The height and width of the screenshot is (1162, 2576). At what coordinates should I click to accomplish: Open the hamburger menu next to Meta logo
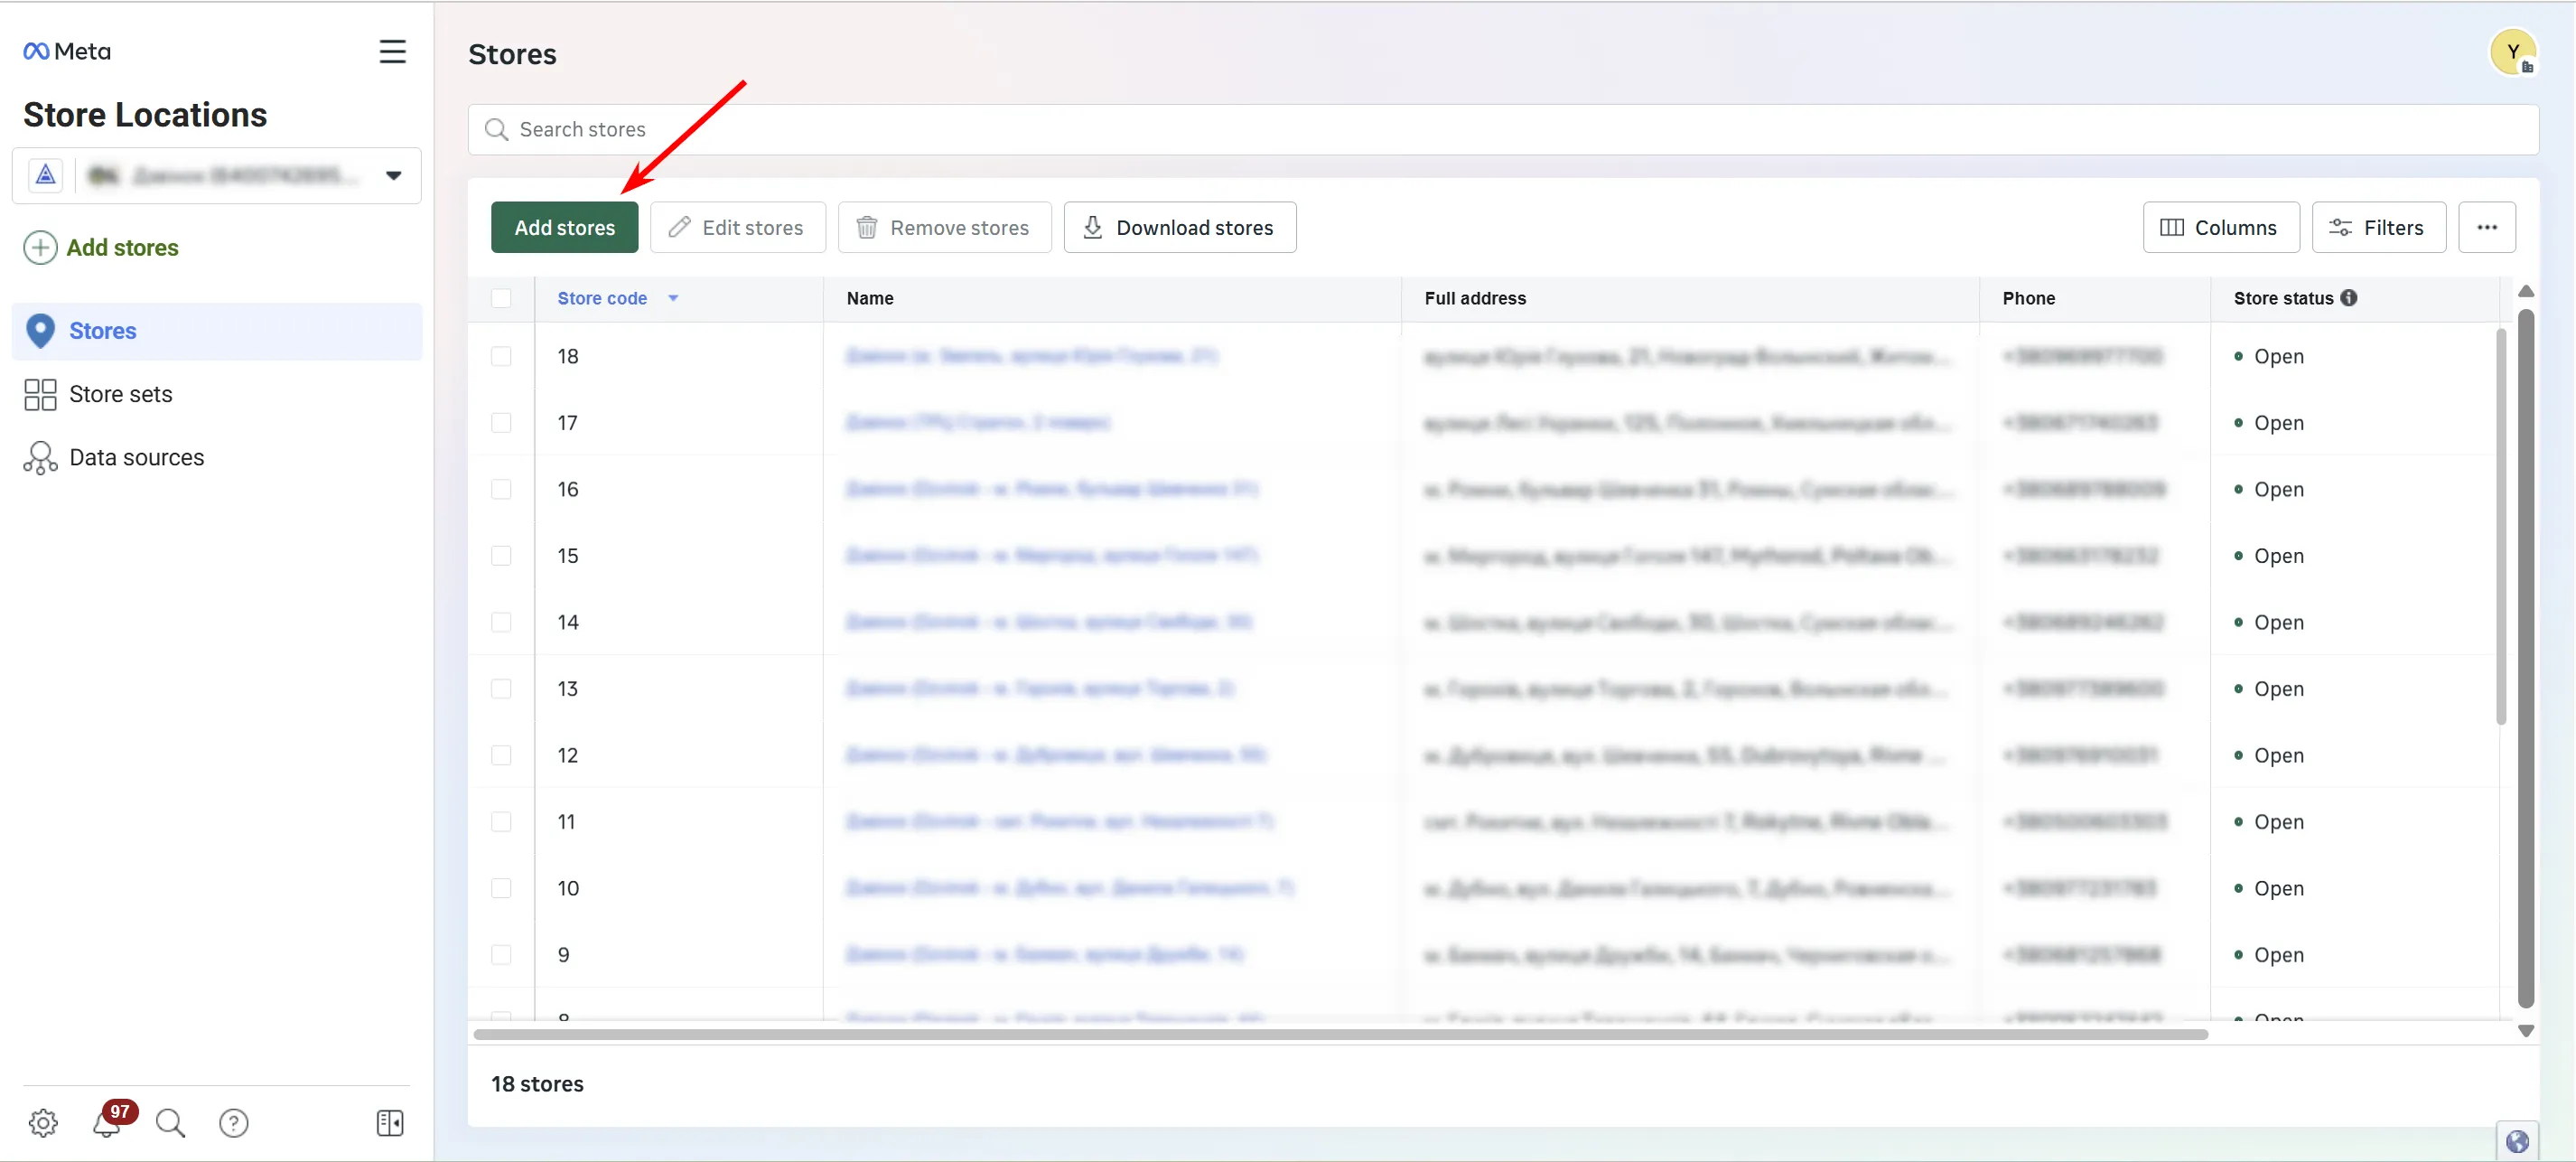(392, 51)
